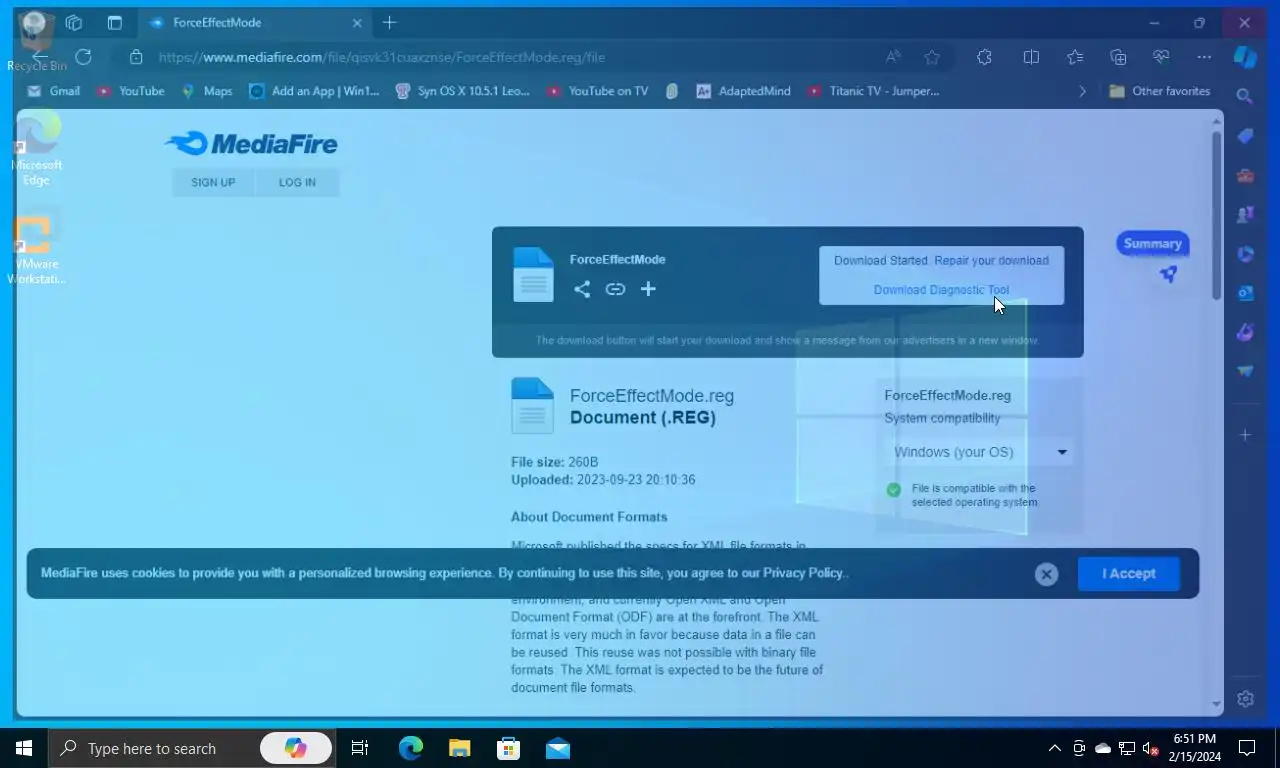The image size is (1280, 768).
Task: Add this page to favorites star
Action: click(932, 57)
